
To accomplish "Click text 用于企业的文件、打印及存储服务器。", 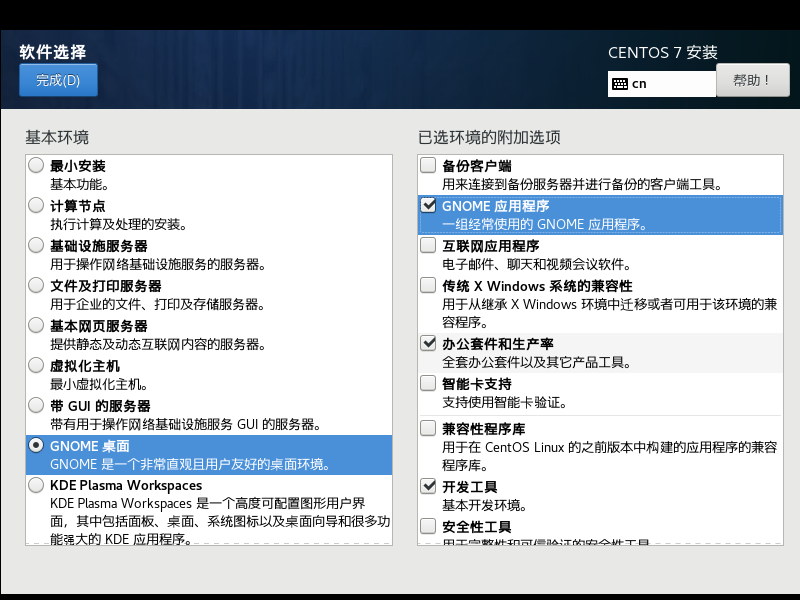I will pyautogui.click(x=158, y=305).
